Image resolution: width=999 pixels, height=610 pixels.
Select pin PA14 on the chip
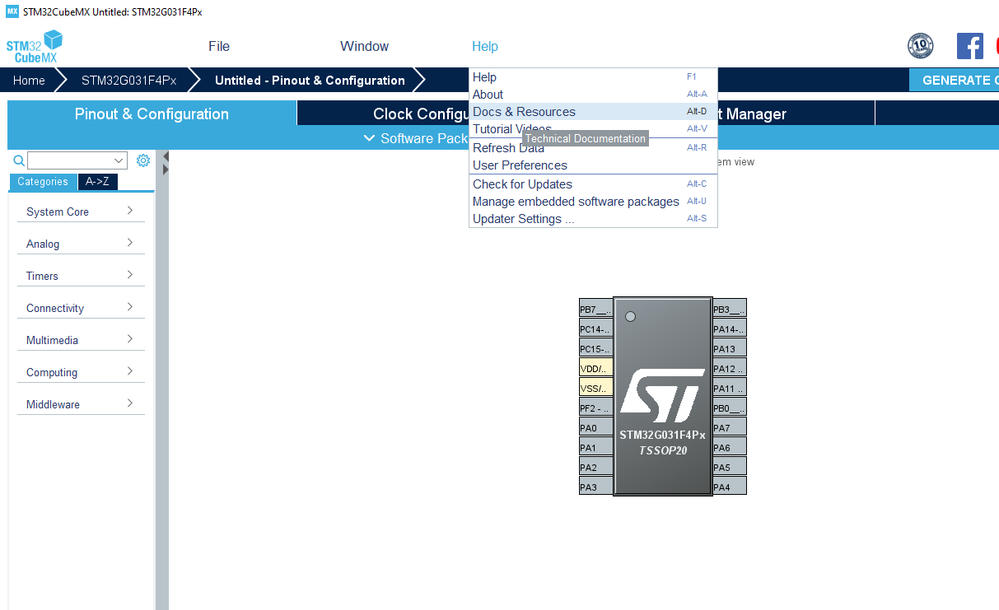pyautogui.click(x=729, y=329)
